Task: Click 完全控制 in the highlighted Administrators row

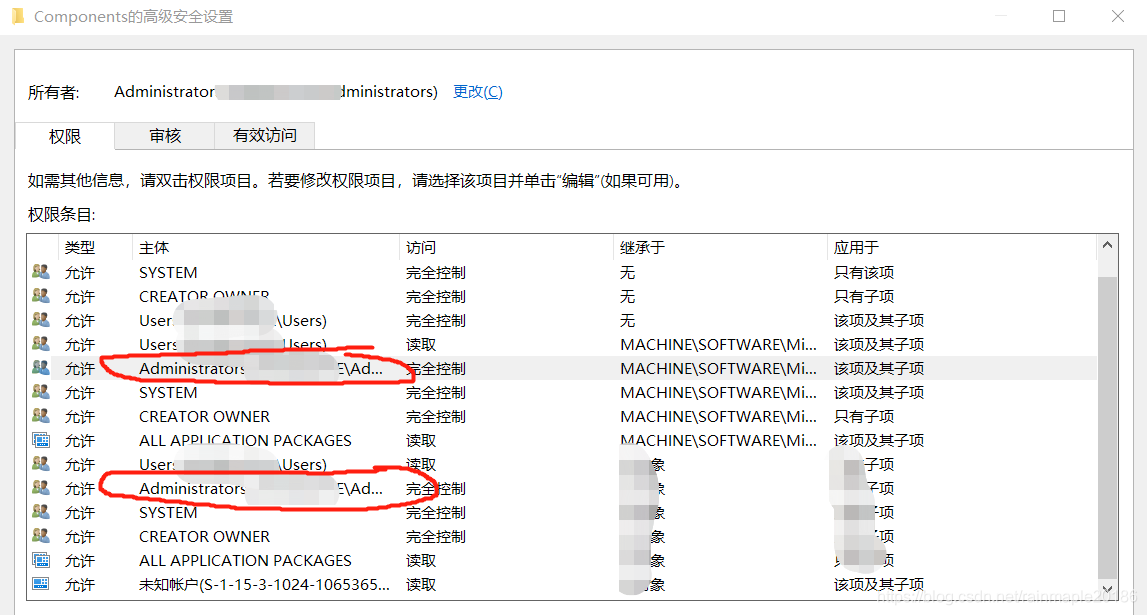Action: 437,369
